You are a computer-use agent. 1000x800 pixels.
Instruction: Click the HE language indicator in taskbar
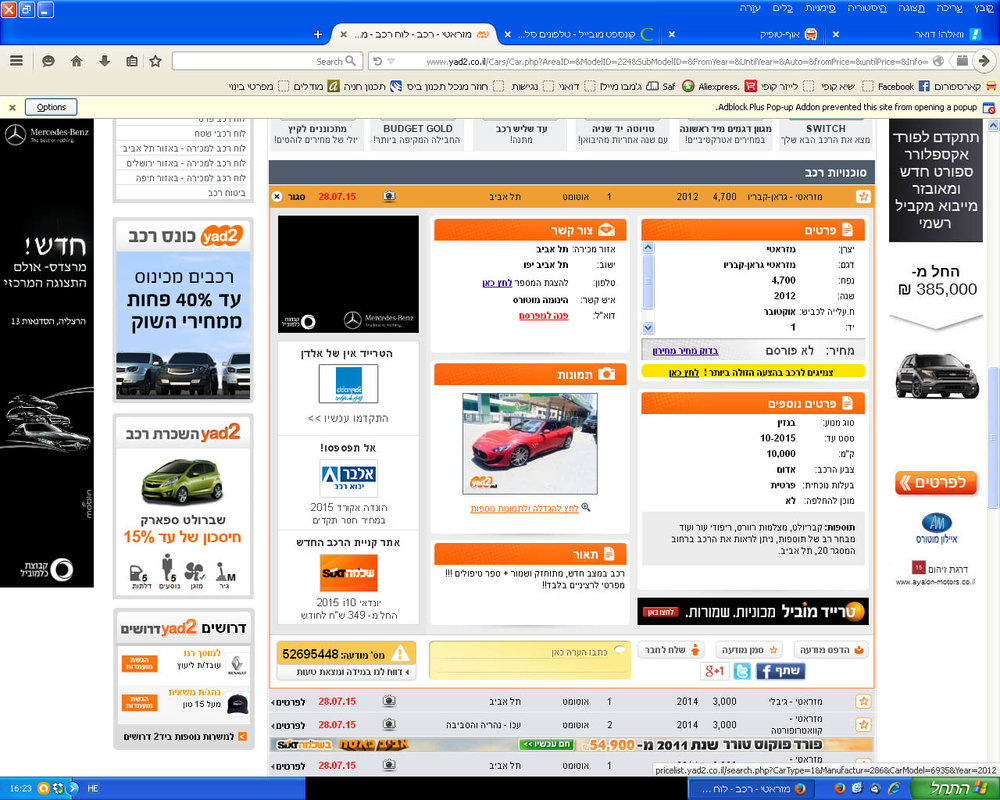coord(92,789)
